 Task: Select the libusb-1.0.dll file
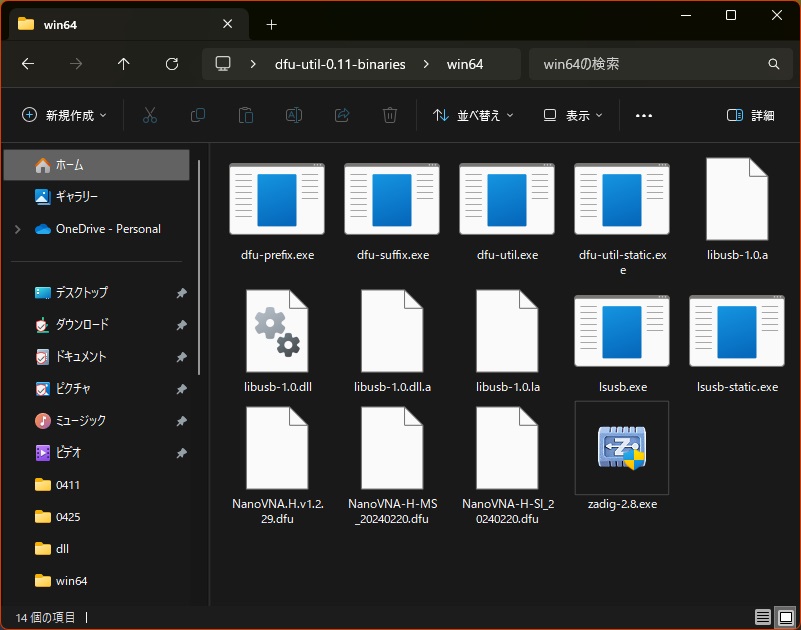coord(277,332)
